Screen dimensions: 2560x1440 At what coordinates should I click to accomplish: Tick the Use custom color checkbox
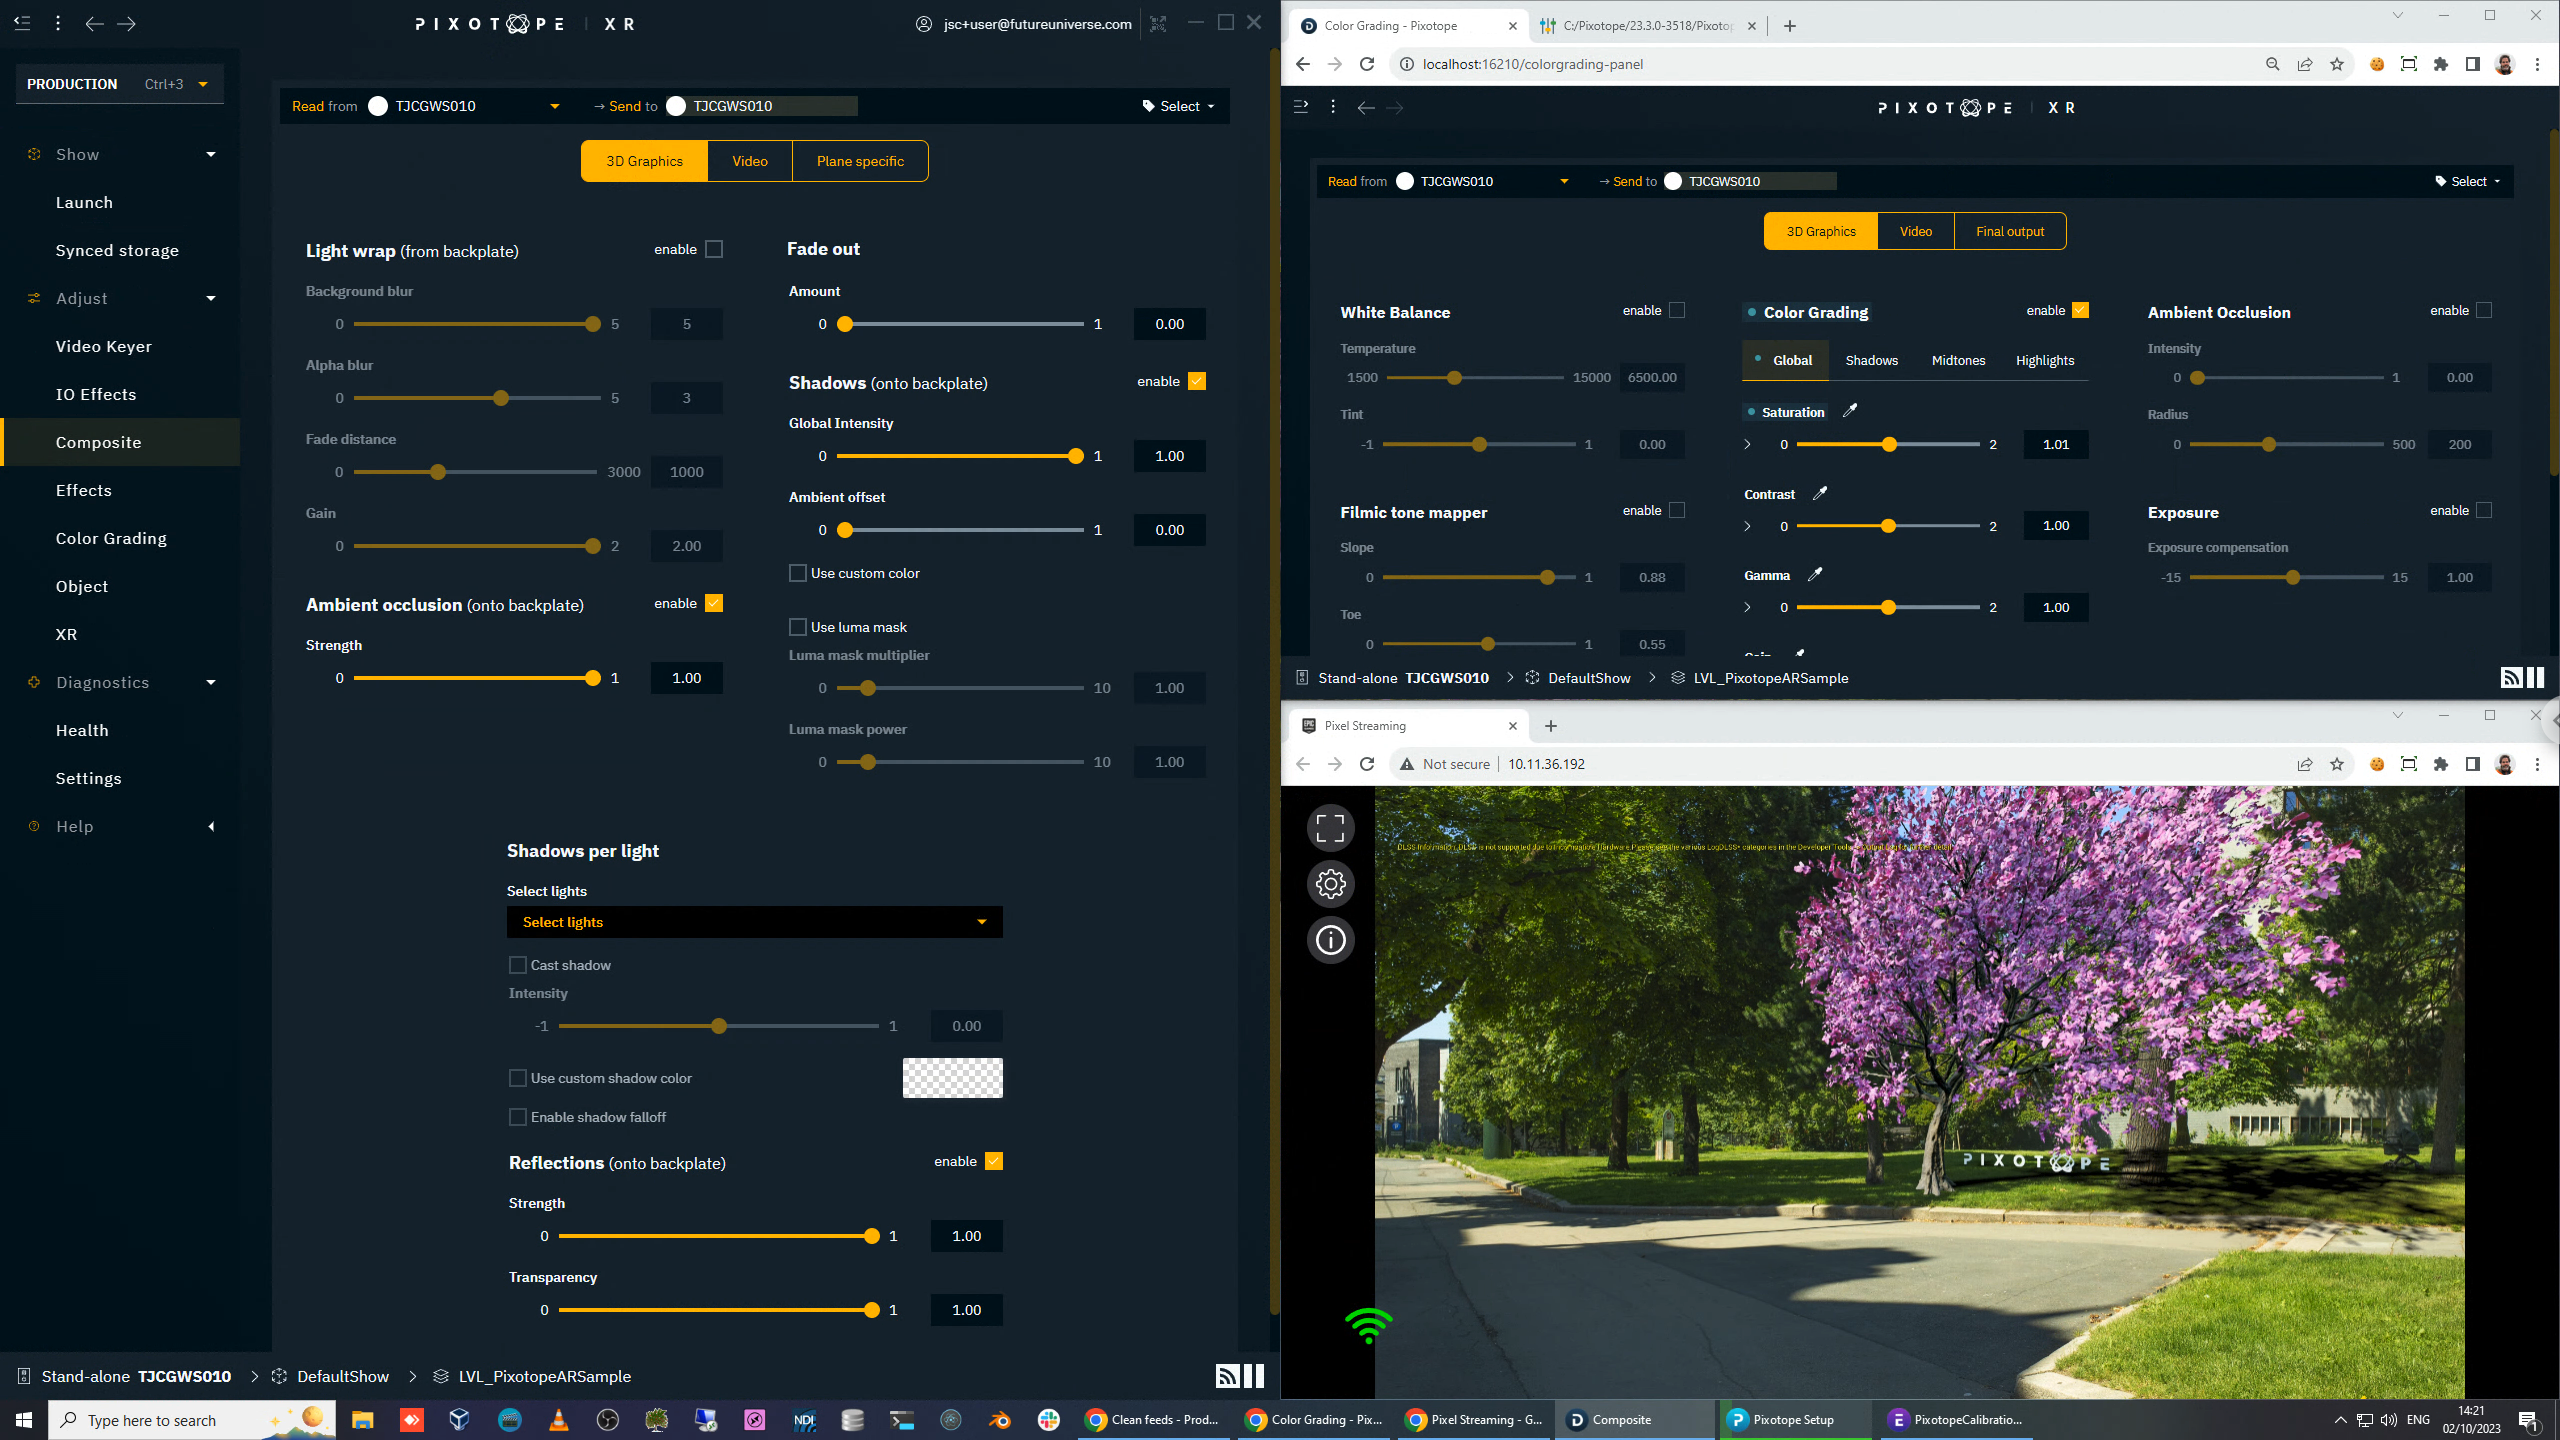pos(798,573)
